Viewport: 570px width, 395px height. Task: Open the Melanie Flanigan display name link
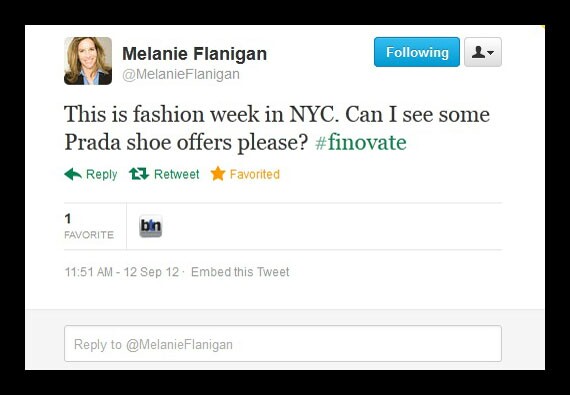pyautogui.click(x=194, y=54)
